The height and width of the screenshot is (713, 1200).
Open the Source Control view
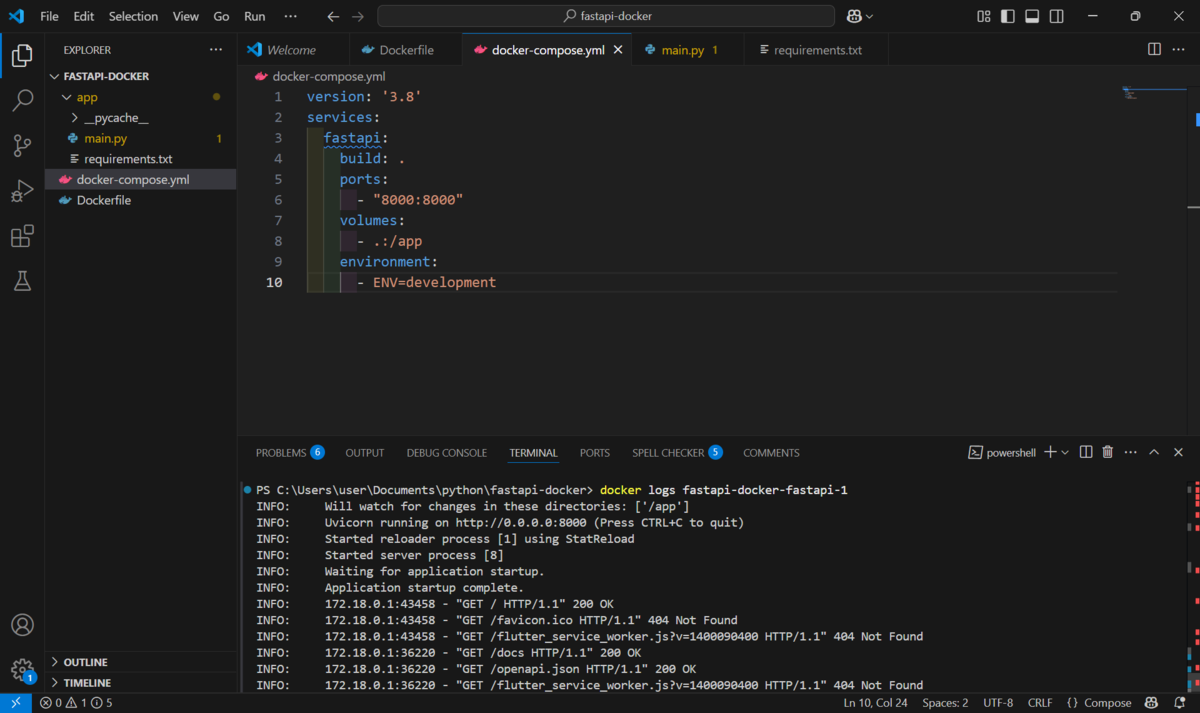pyautogui.click(x=22, y=146)
